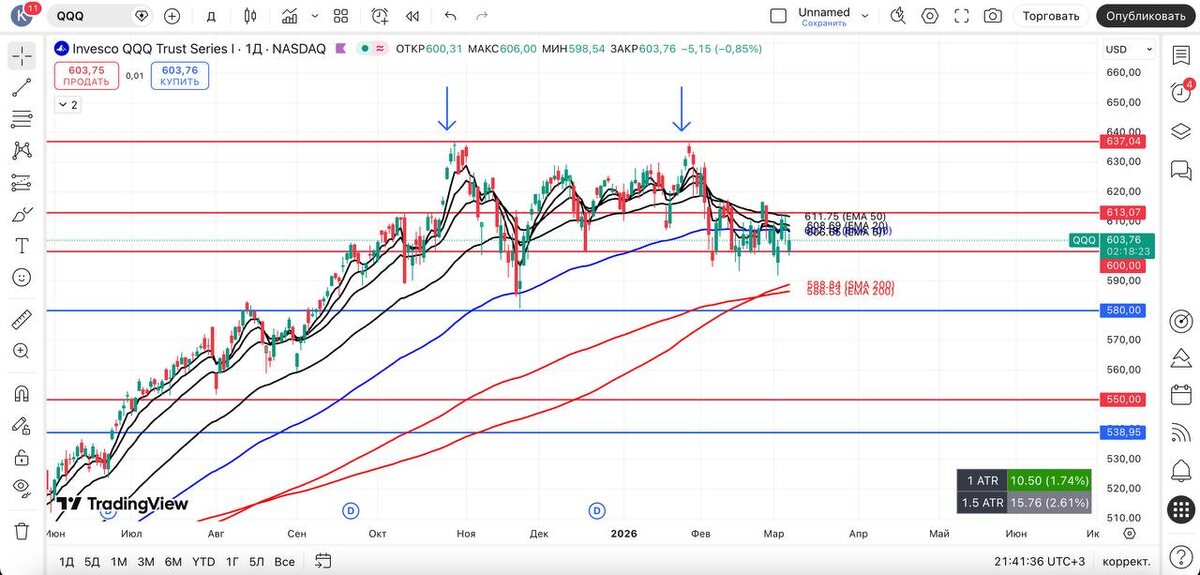Click the Опубликовать button

(1145, 16)
